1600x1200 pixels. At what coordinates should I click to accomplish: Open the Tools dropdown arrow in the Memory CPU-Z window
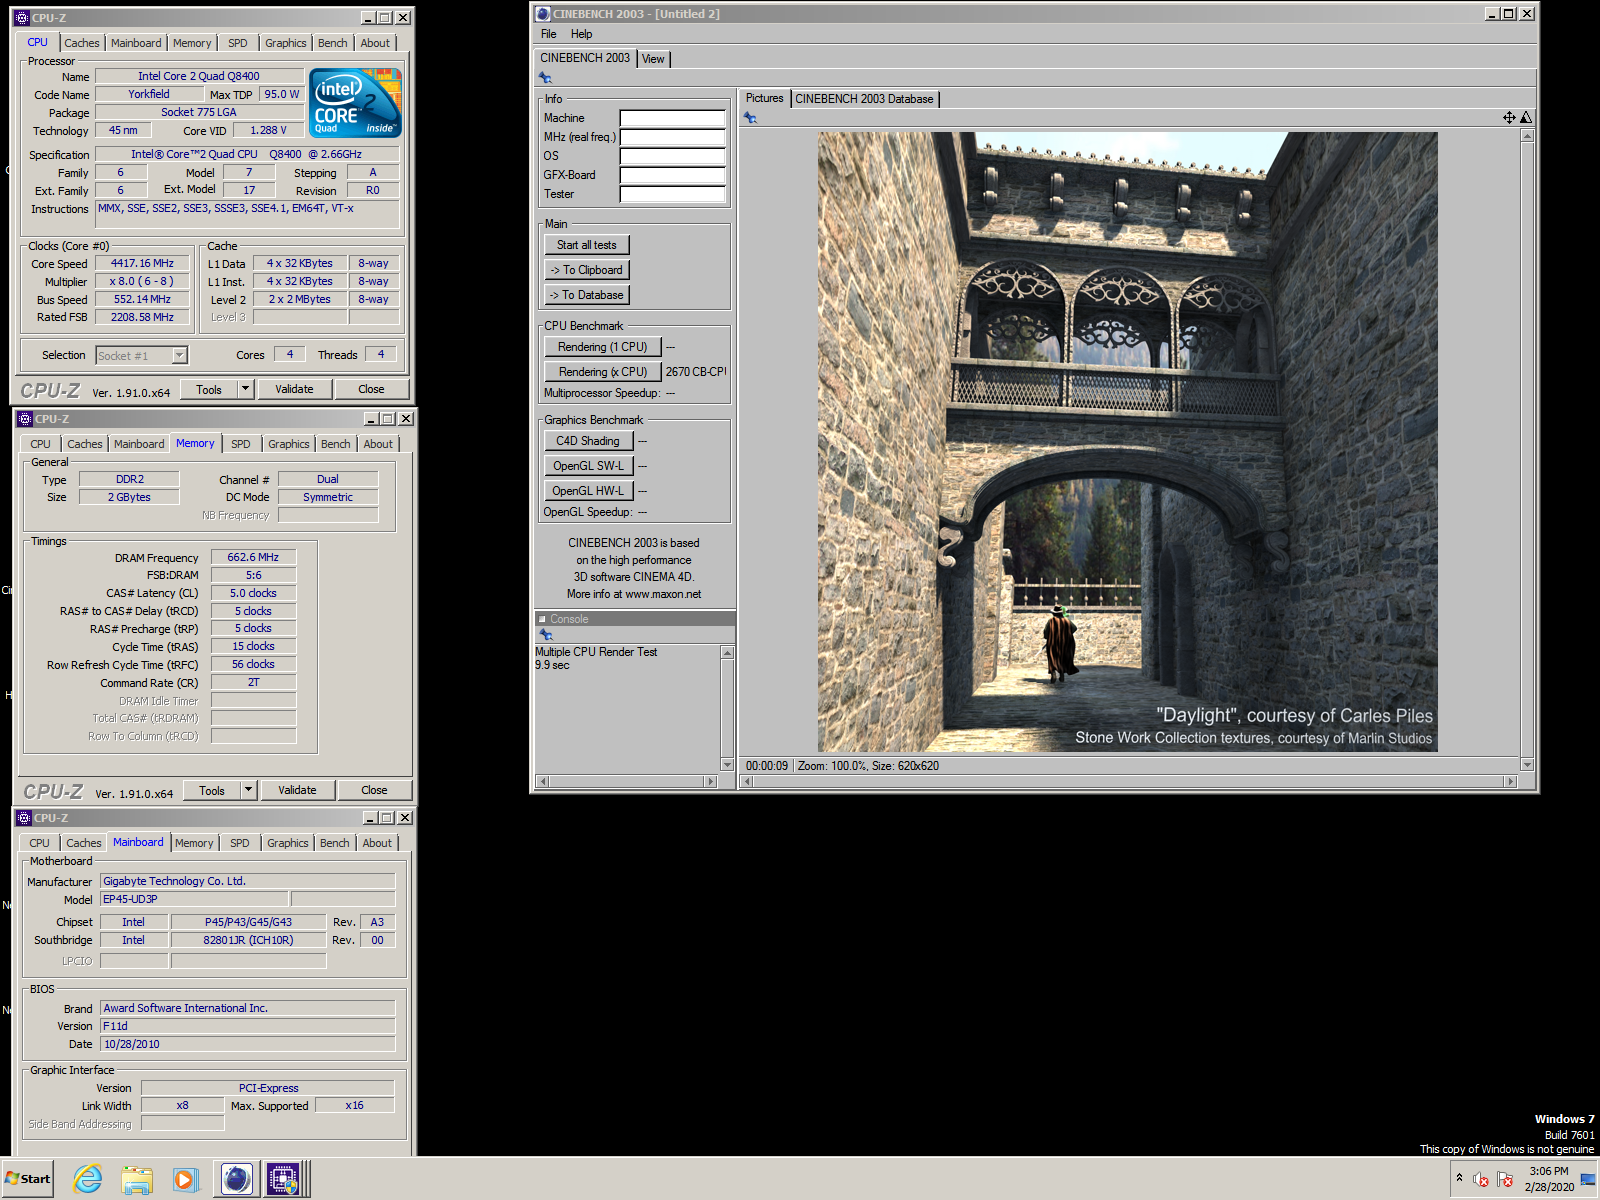[248, 790]
